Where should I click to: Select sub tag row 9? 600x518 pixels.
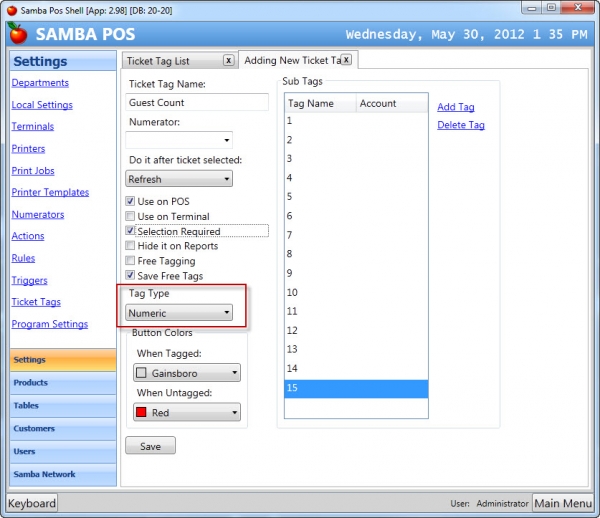point(356,273)
